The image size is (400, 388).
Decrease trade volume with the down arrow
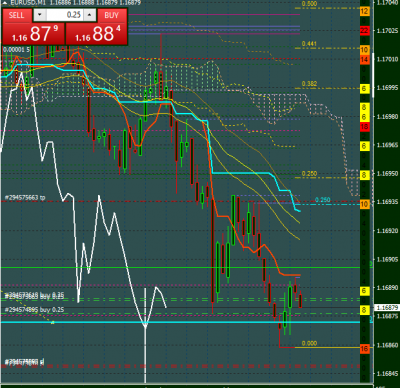click(40, 15)
